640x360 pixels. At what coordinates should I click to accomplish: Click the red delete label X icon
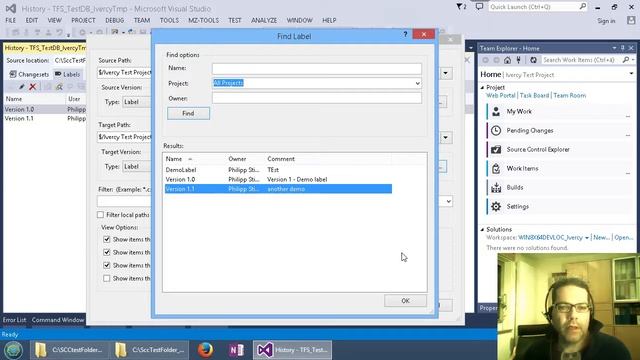click(x=33, y=87)
